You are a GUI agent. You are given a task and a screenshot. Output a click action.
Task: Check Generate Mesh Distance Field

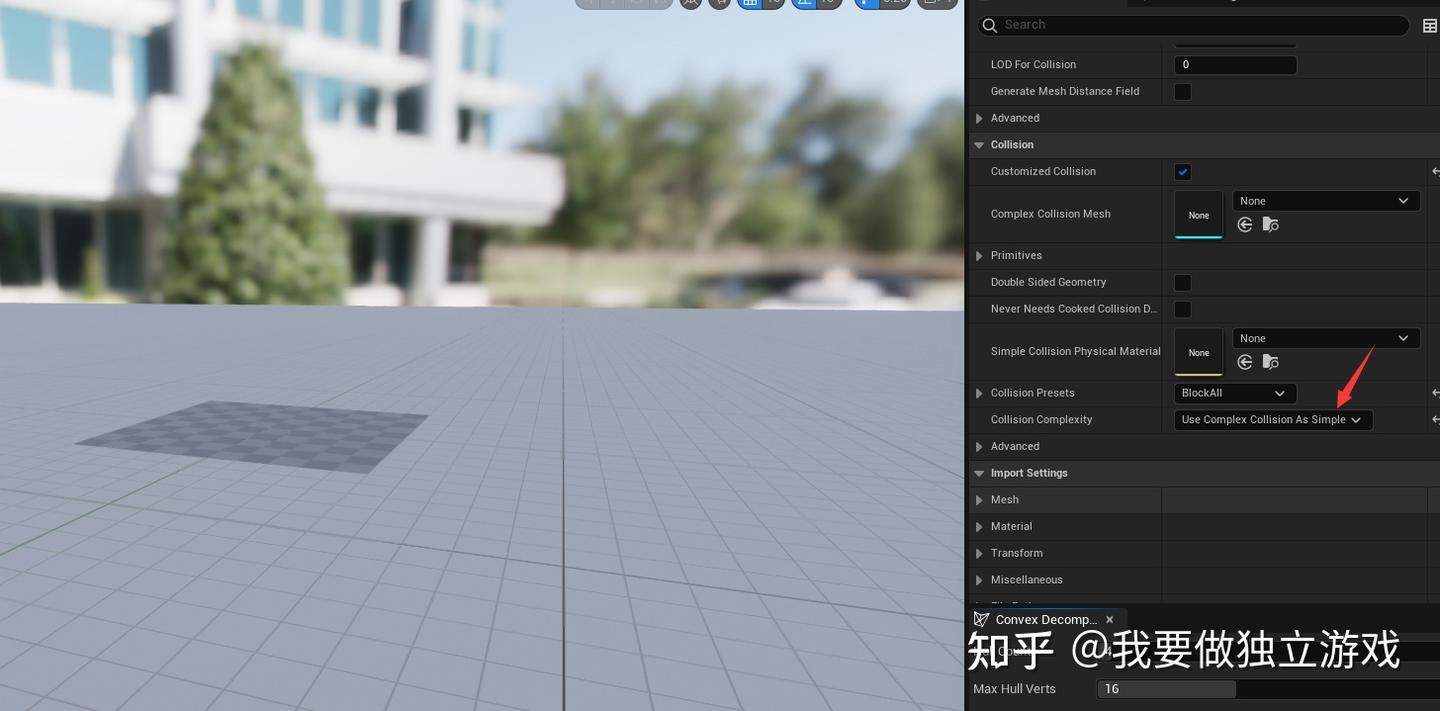1182,91
